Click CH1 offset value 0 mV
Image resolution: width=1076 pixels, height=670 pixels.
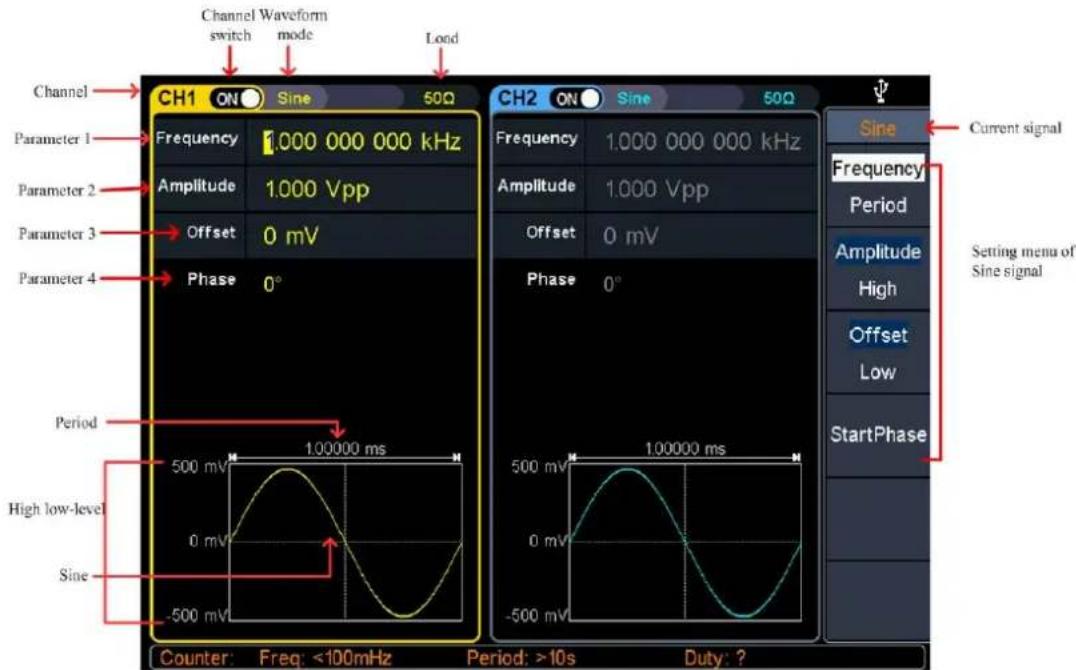click(x=291, y=236)
